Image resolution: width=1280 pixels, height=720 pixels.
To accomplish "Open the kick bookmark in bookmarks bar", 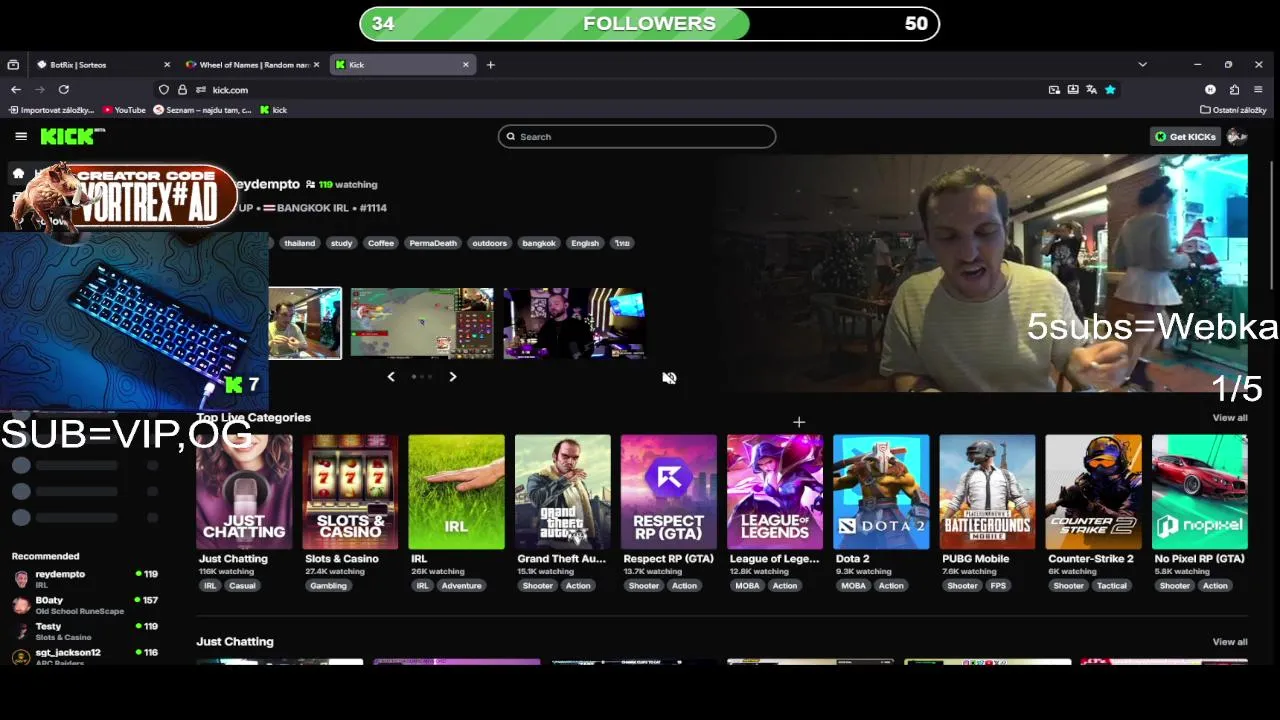I will [273, 110].
